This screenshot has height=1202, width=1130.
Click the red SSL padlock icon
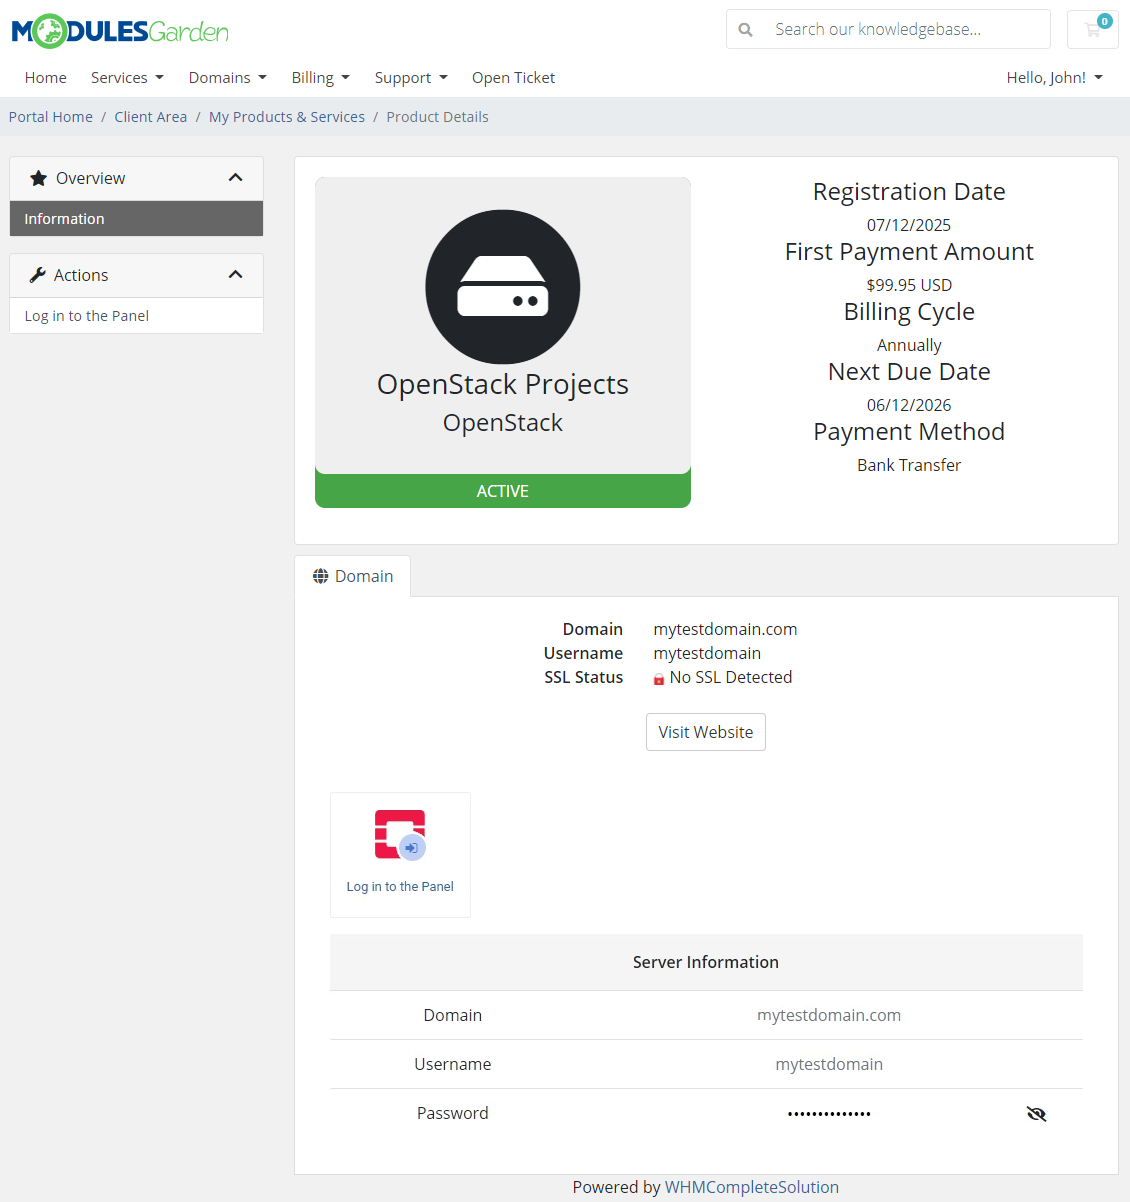pos(658,678)
